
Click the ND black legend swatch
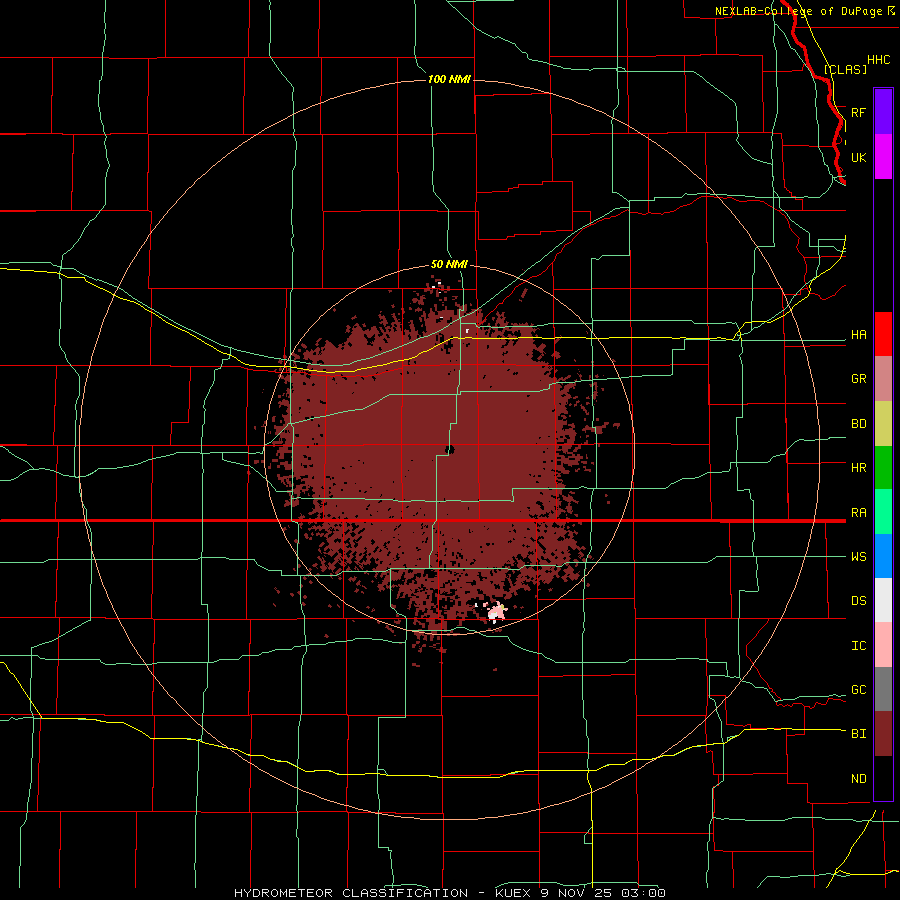click(x=883, y=778)
